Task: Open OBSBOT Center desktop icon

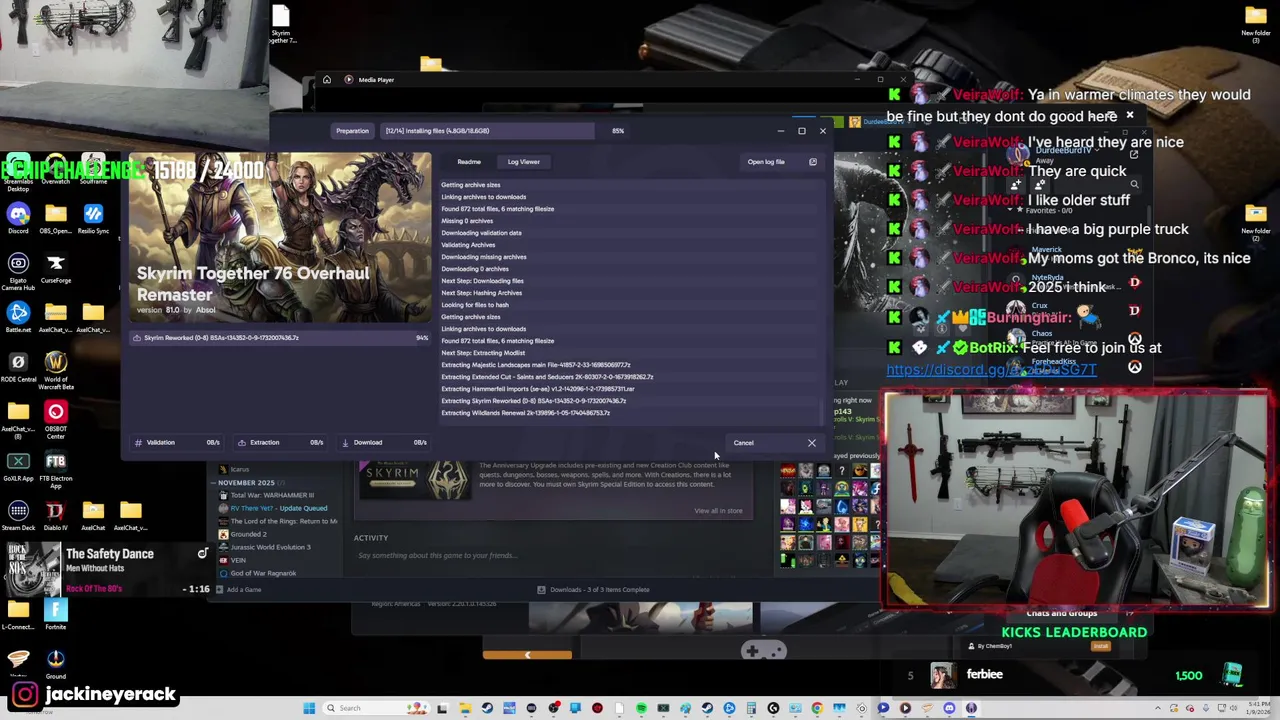Action: (x=56, y=418)
